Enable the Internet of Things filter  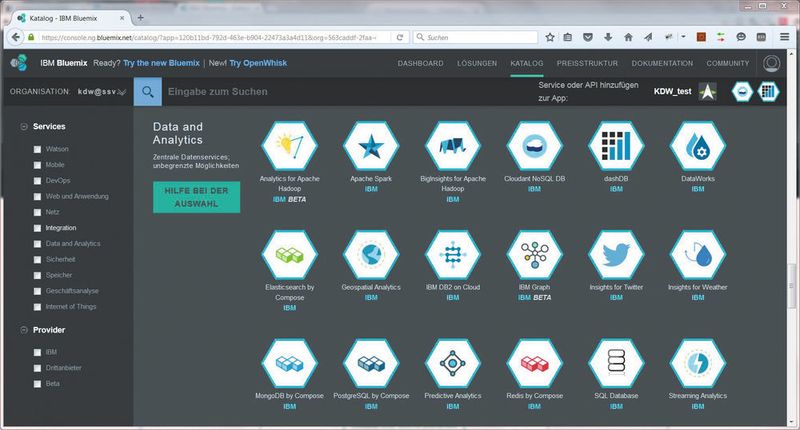click(37, 308)
